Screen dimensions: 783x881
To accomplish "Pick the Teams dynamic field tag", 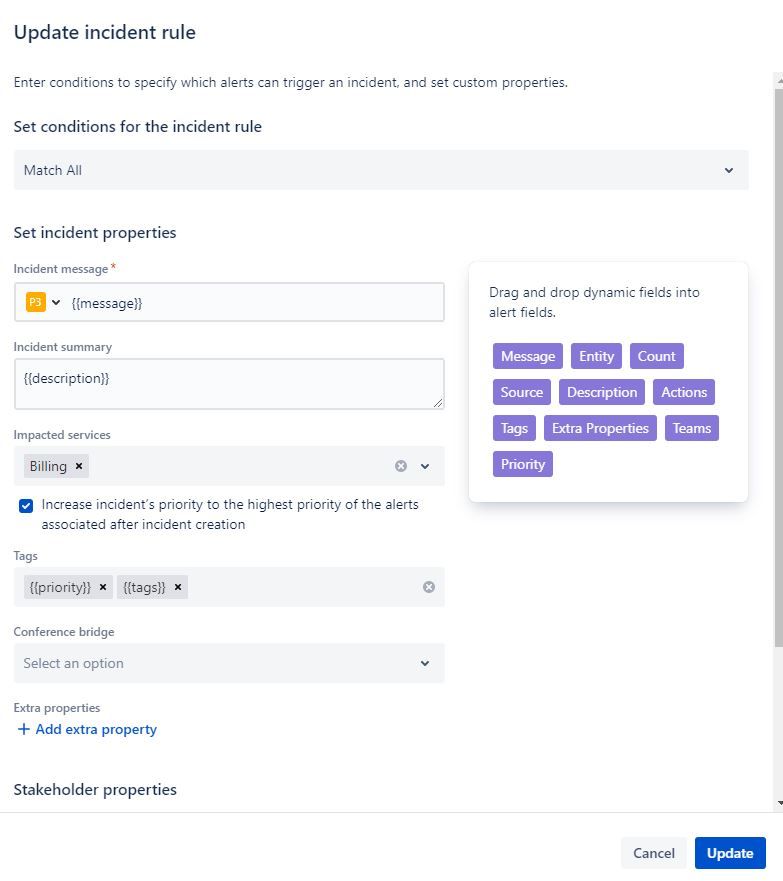I will pos(691,428).
